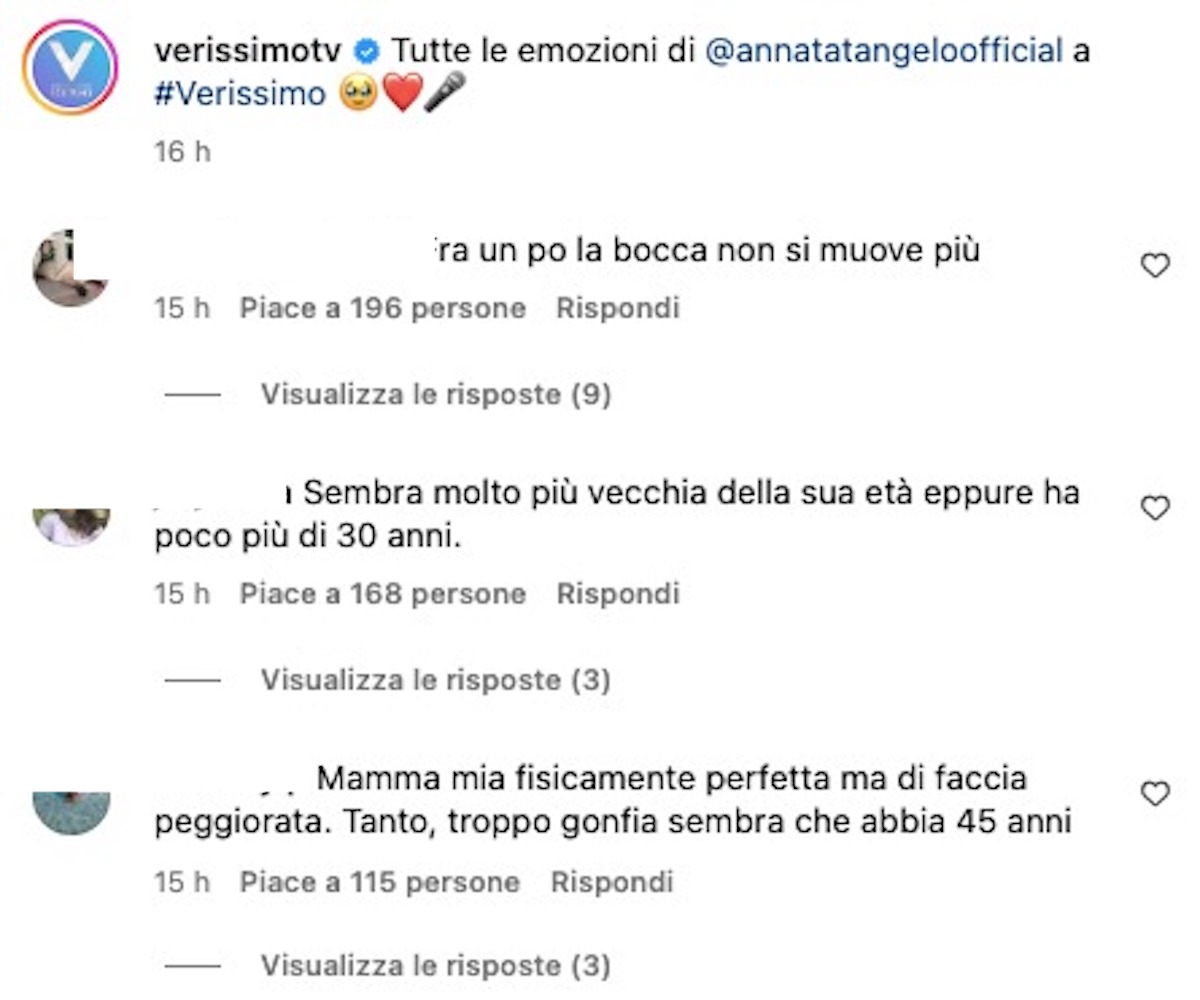Click the blue verified badge
This screenshot has height=1000, width=1200.
point(368,50)
